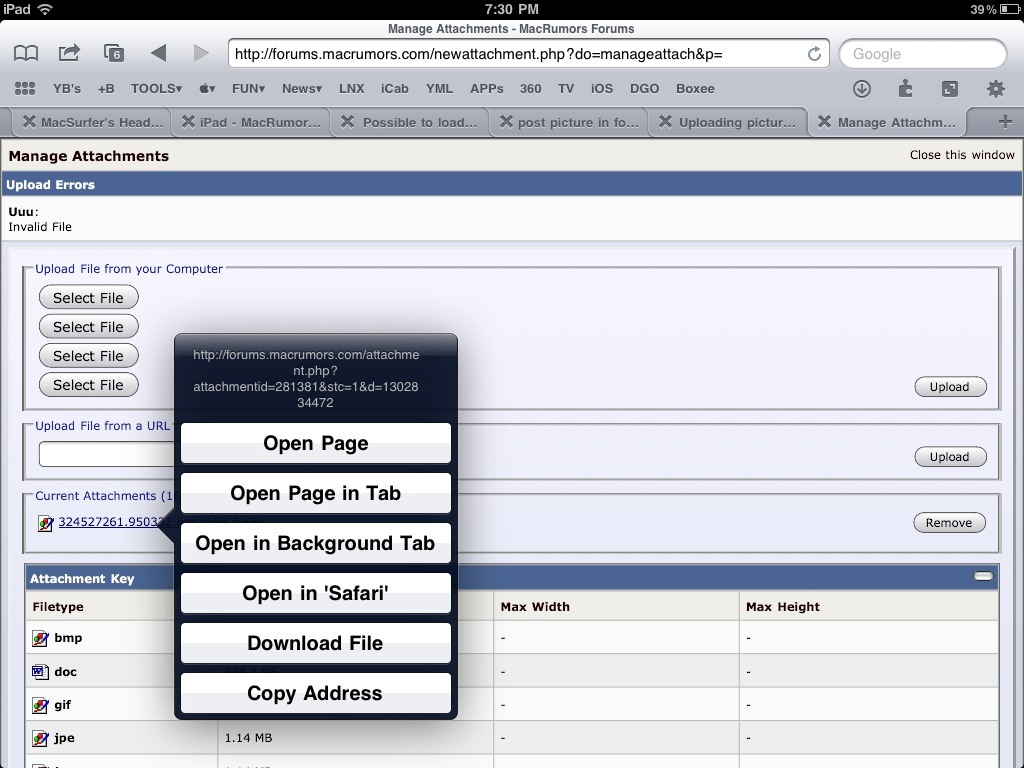Open the iOS bookmark
The image size is (1024, 768).
601,88
